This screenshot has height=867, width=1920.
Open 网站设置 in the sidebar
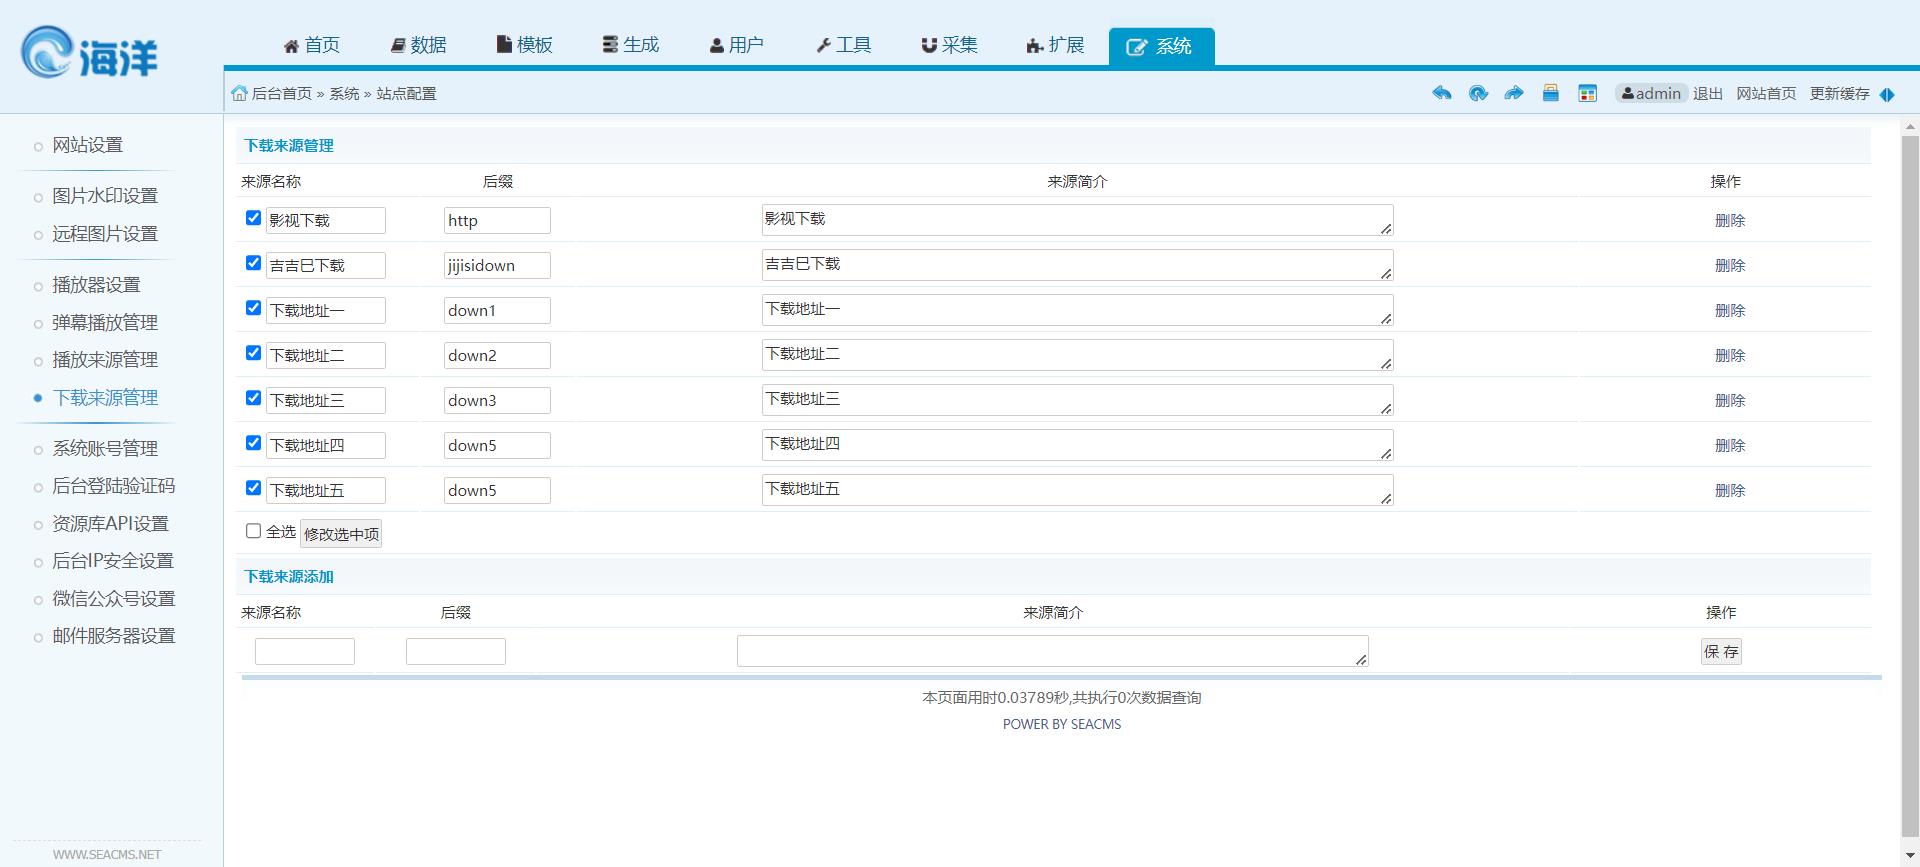pos(88,145)
